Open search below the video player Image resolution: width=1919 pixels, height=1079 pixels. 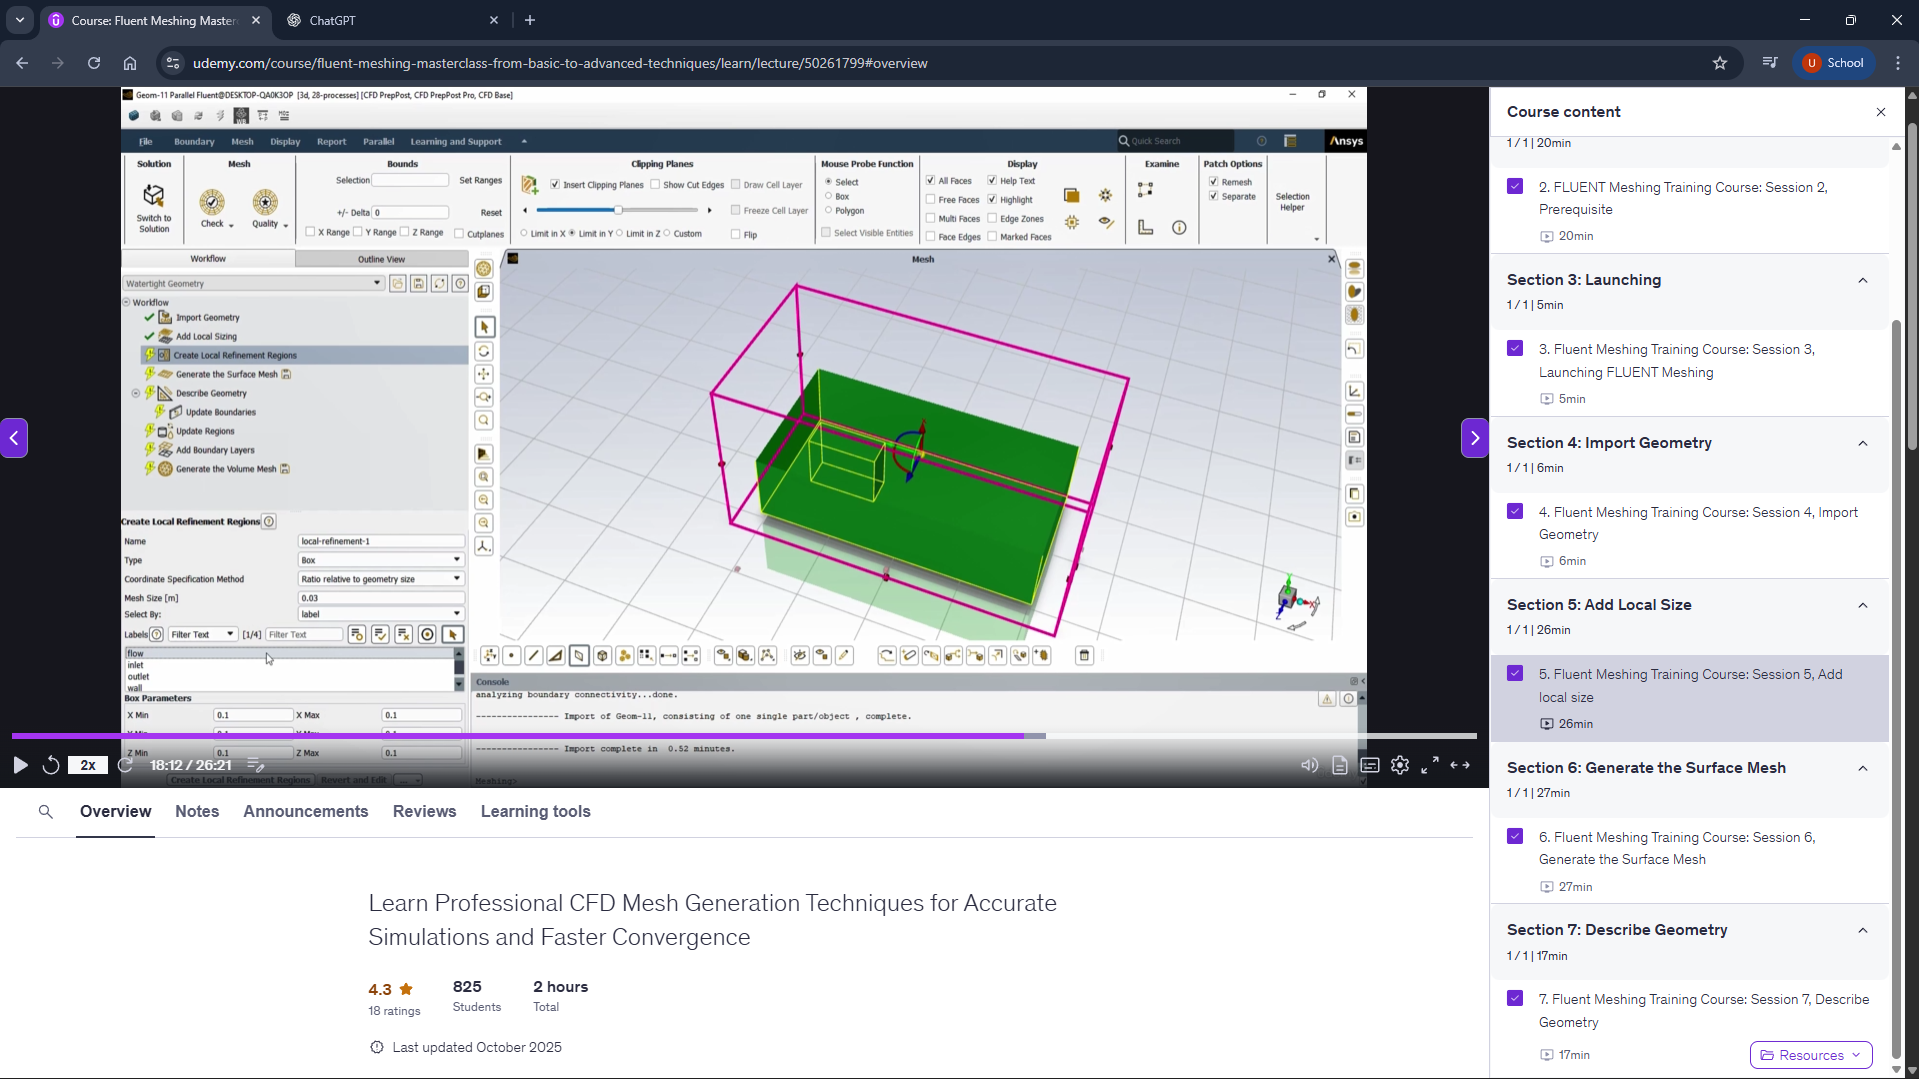coord(45,811)
